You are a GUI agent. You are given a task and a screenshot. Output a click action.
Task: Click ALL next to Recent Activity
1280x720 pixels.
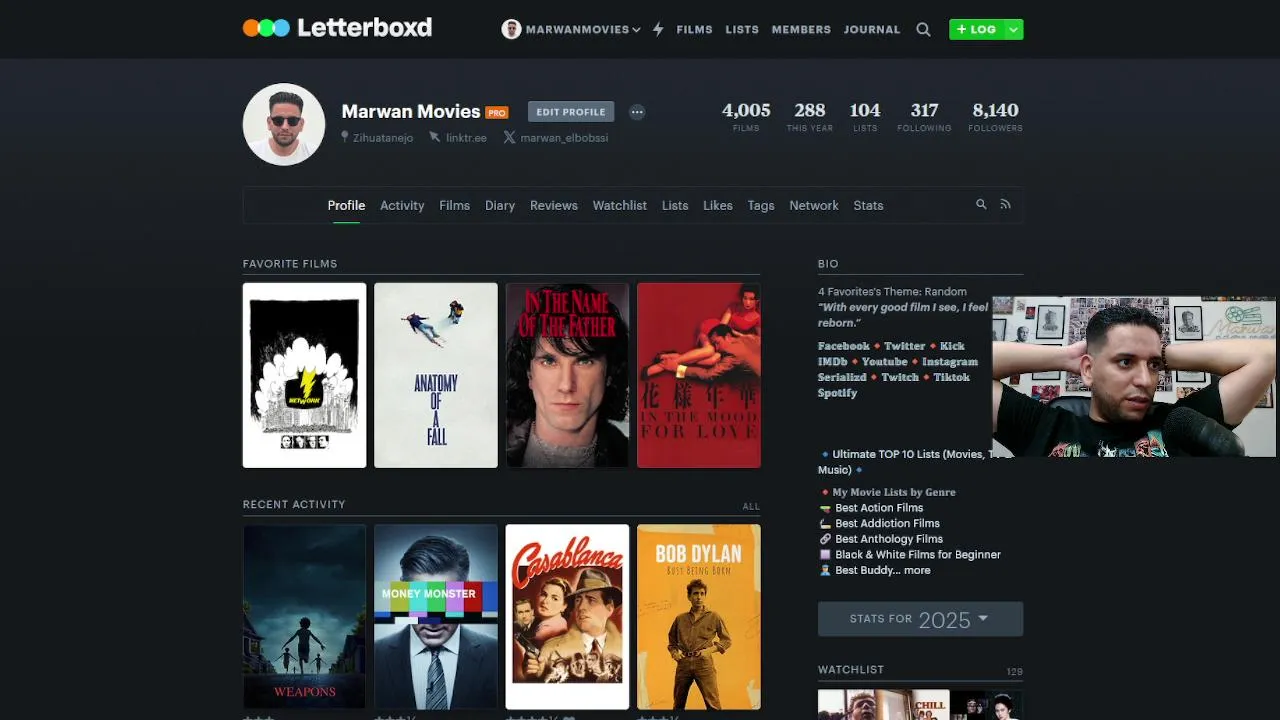point(751,506)
